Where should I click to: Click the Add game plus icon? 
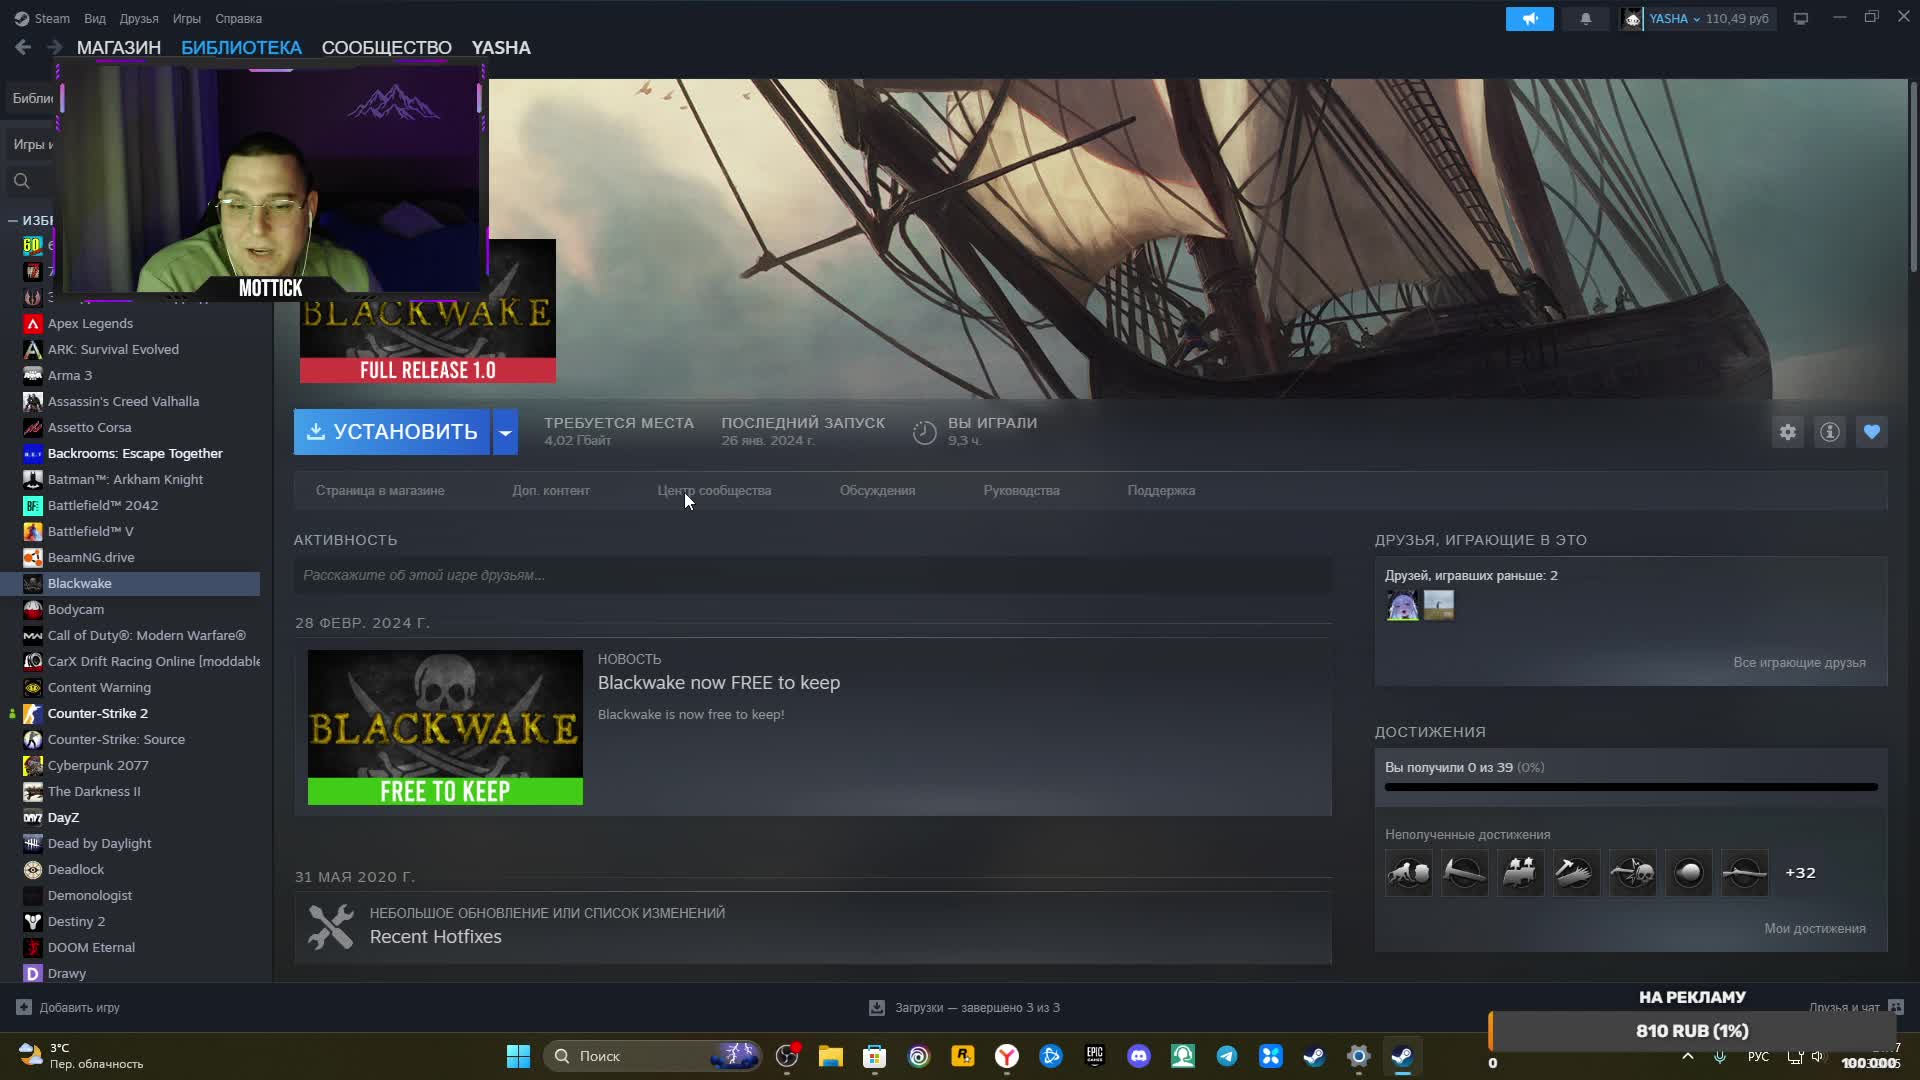(x=24, y=1007)
